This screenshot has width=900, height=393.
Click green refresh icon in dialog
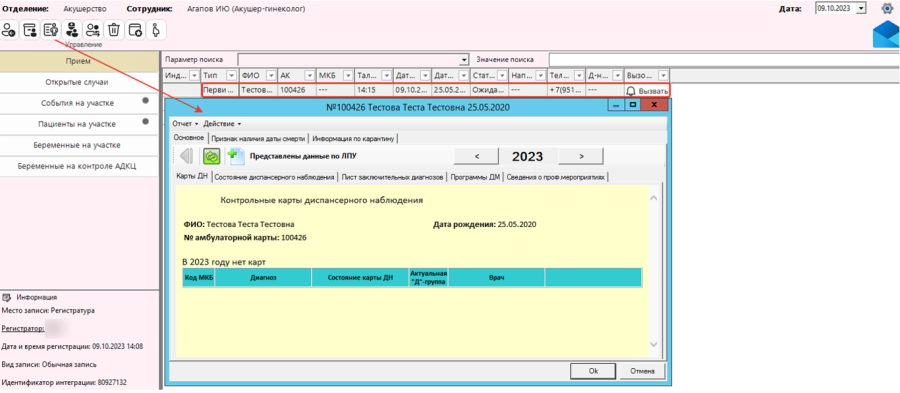click(211, 155)
